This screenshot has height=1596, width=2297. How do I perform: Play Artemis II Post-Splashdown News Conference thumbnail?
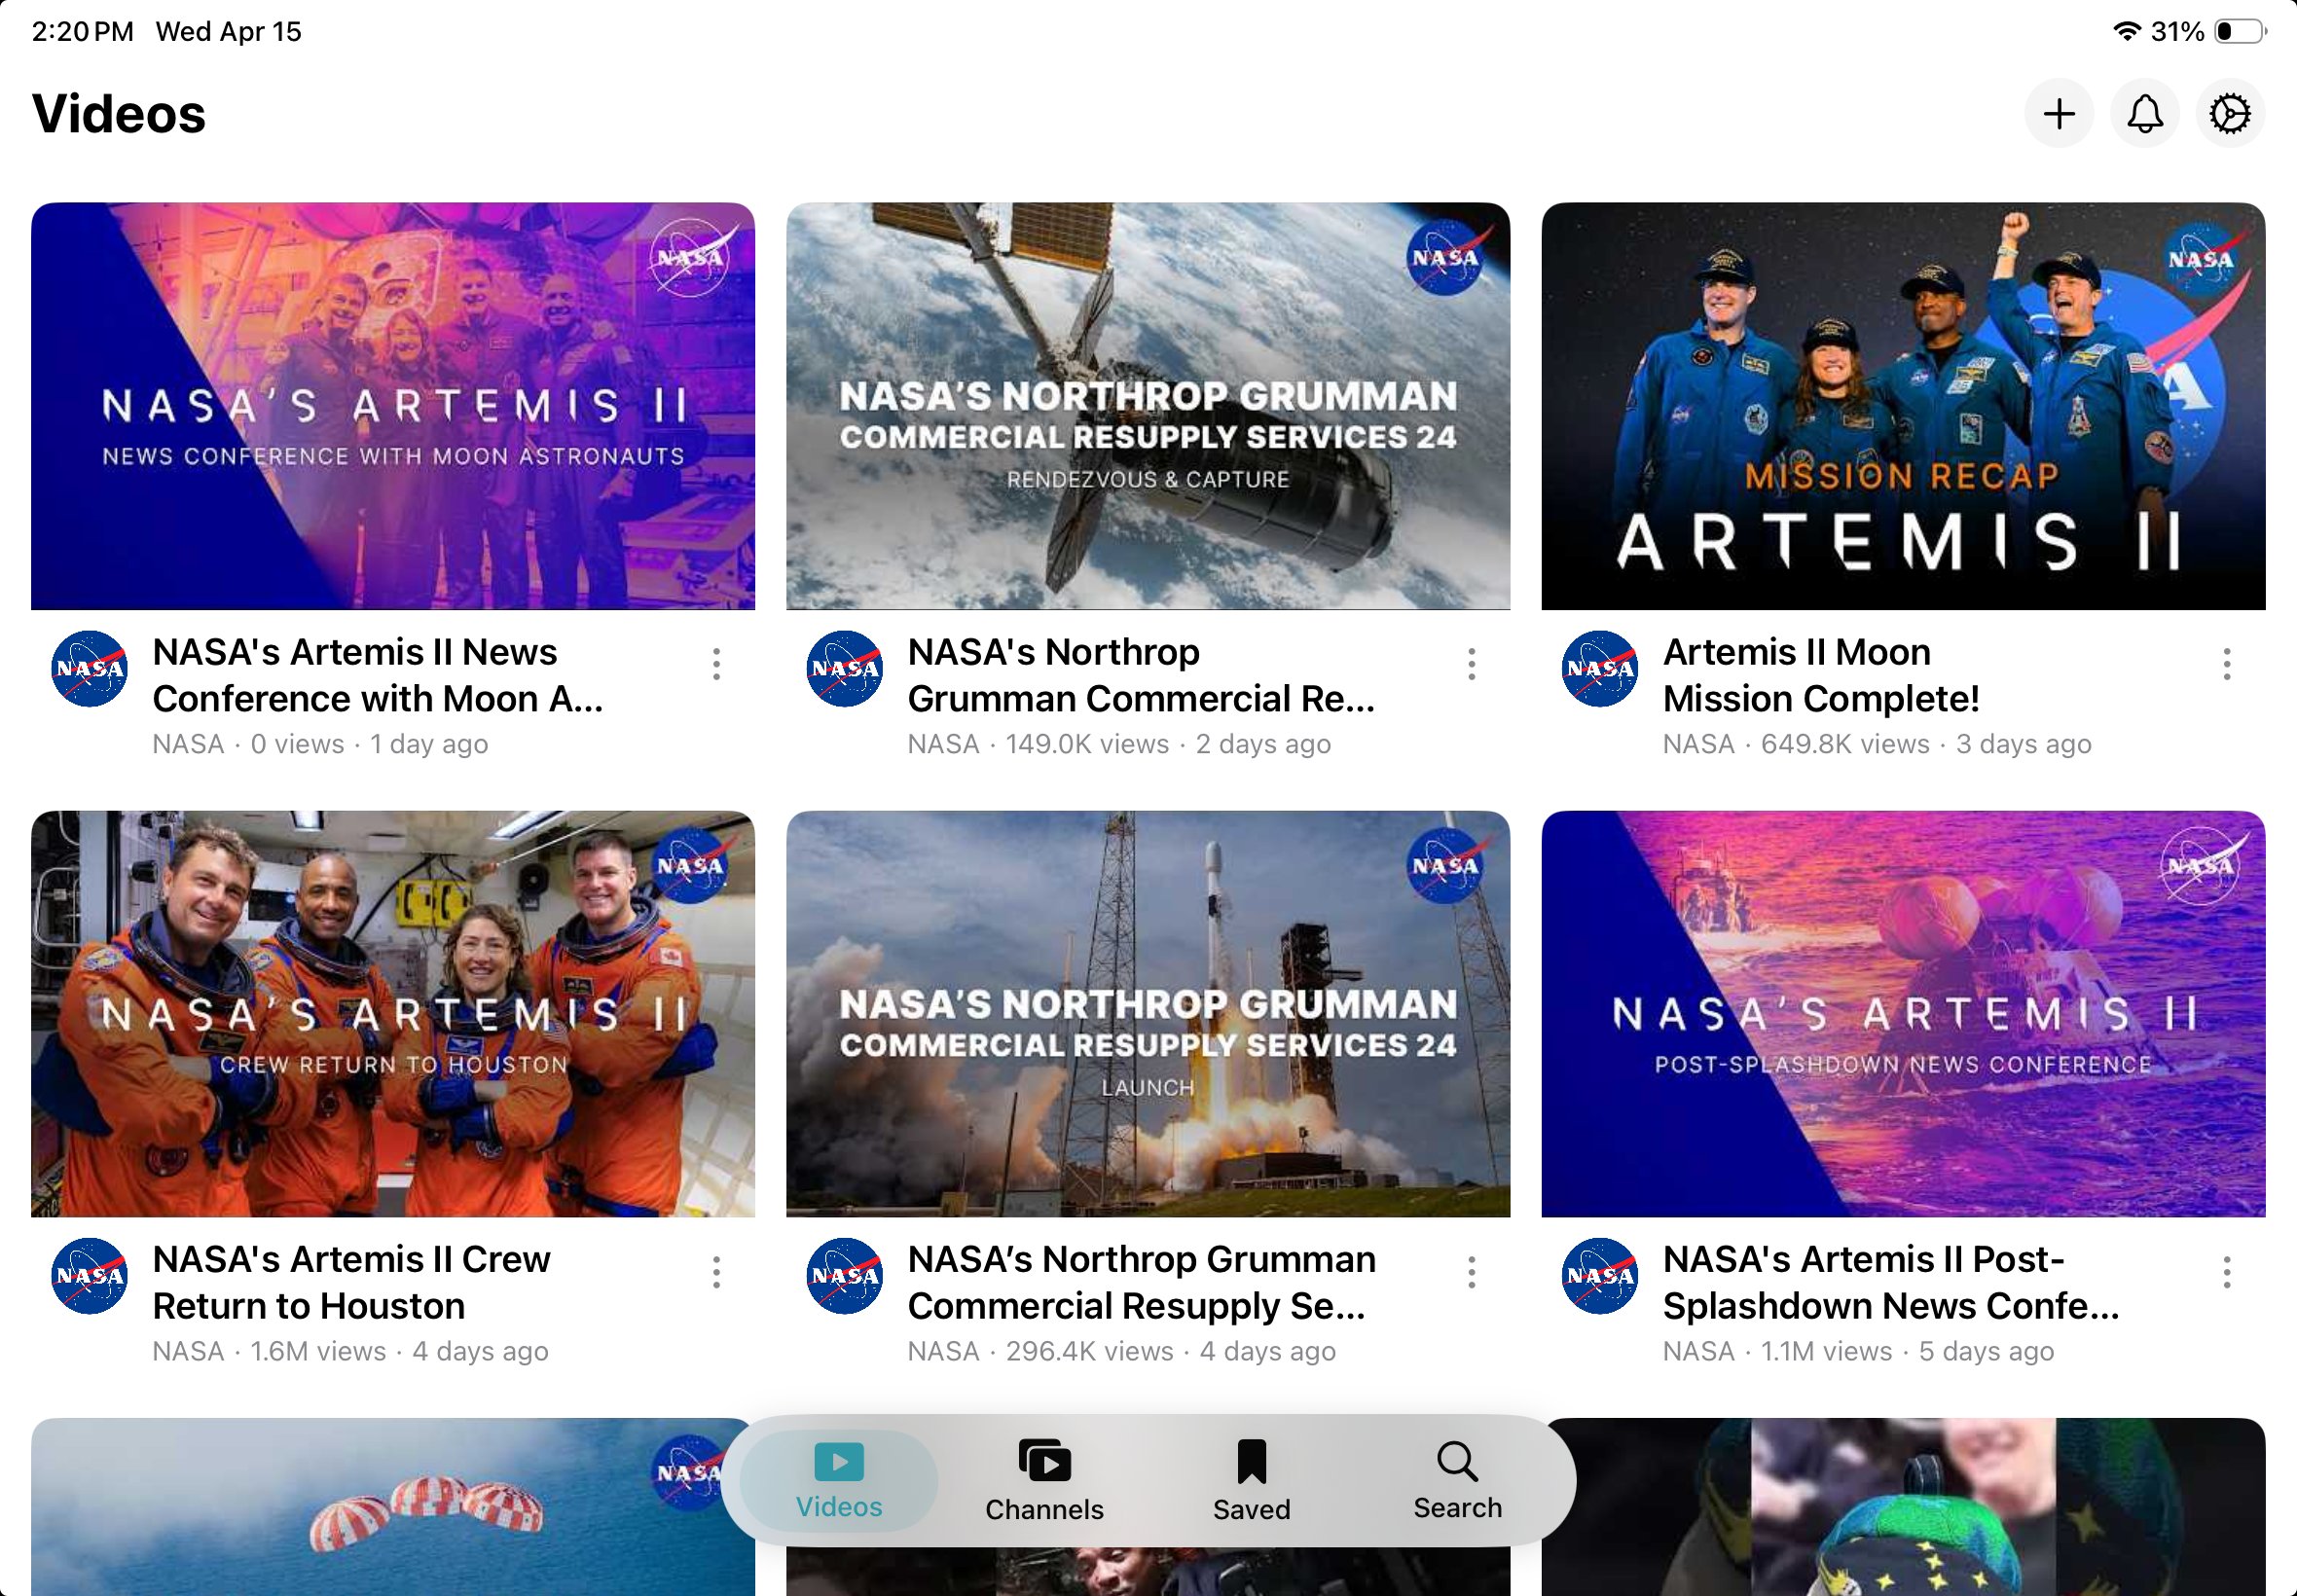[x=1903, y=1014]
